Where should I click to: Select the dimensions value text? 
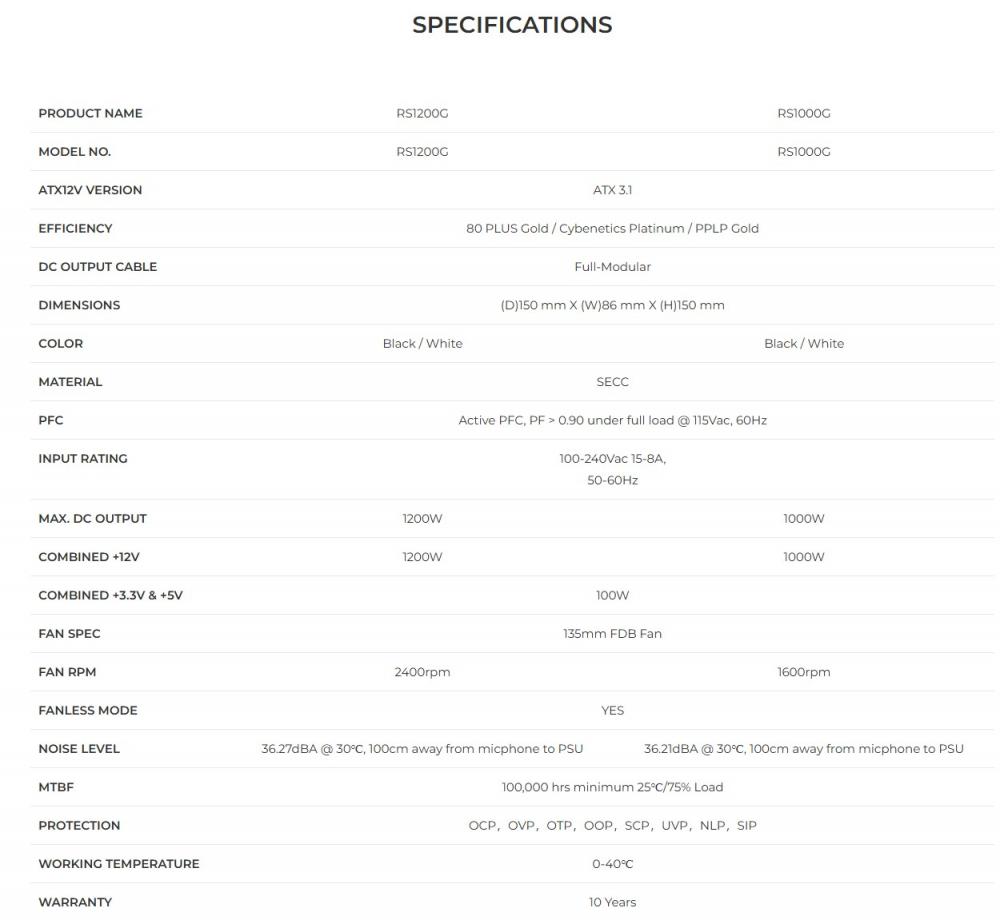pos(612,305)
